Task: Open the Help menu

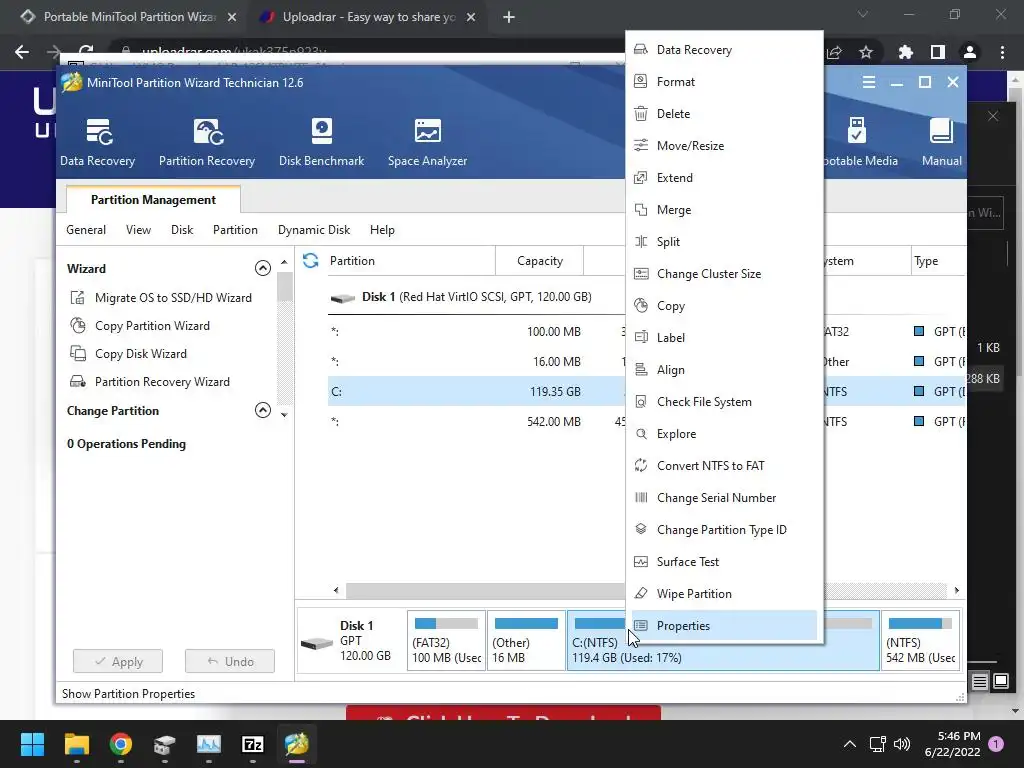Action: pyautogui.click(x=382, y=230)
